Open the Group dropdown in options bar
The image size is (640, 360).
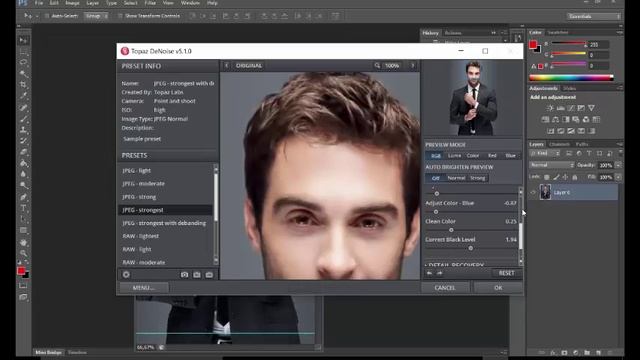click(96, 16)
